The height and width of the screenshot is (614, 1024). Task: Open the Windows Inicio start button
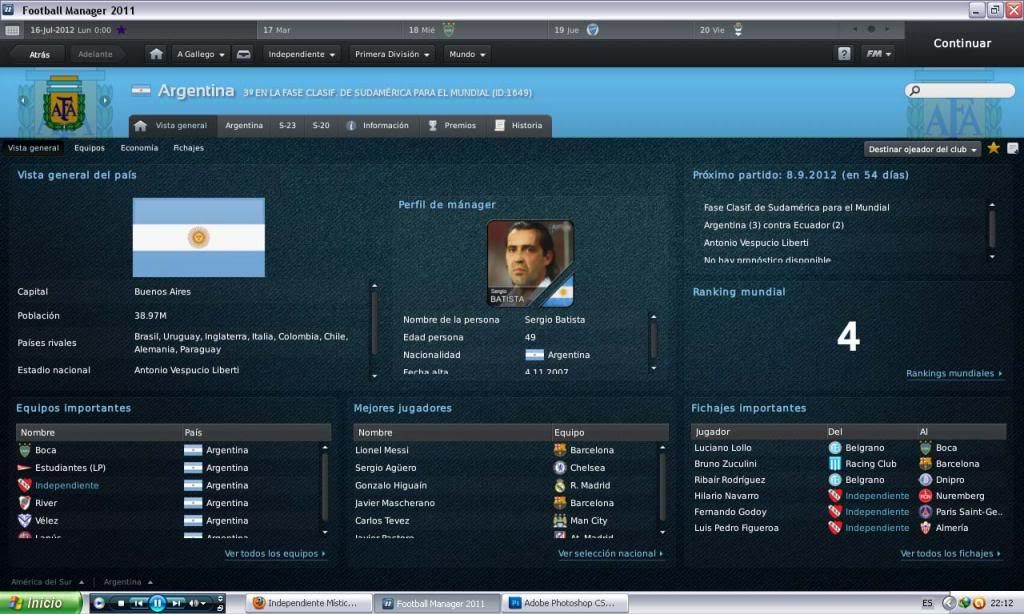tap(40, 603)
